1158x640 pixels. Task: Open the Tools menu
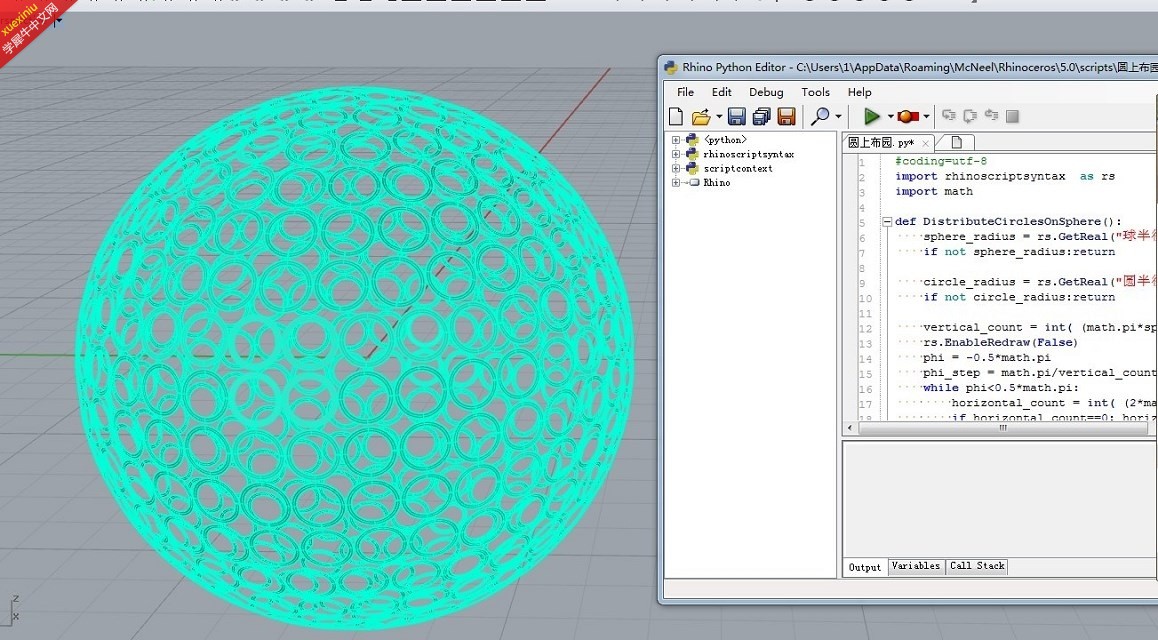(x=815, y=92)
